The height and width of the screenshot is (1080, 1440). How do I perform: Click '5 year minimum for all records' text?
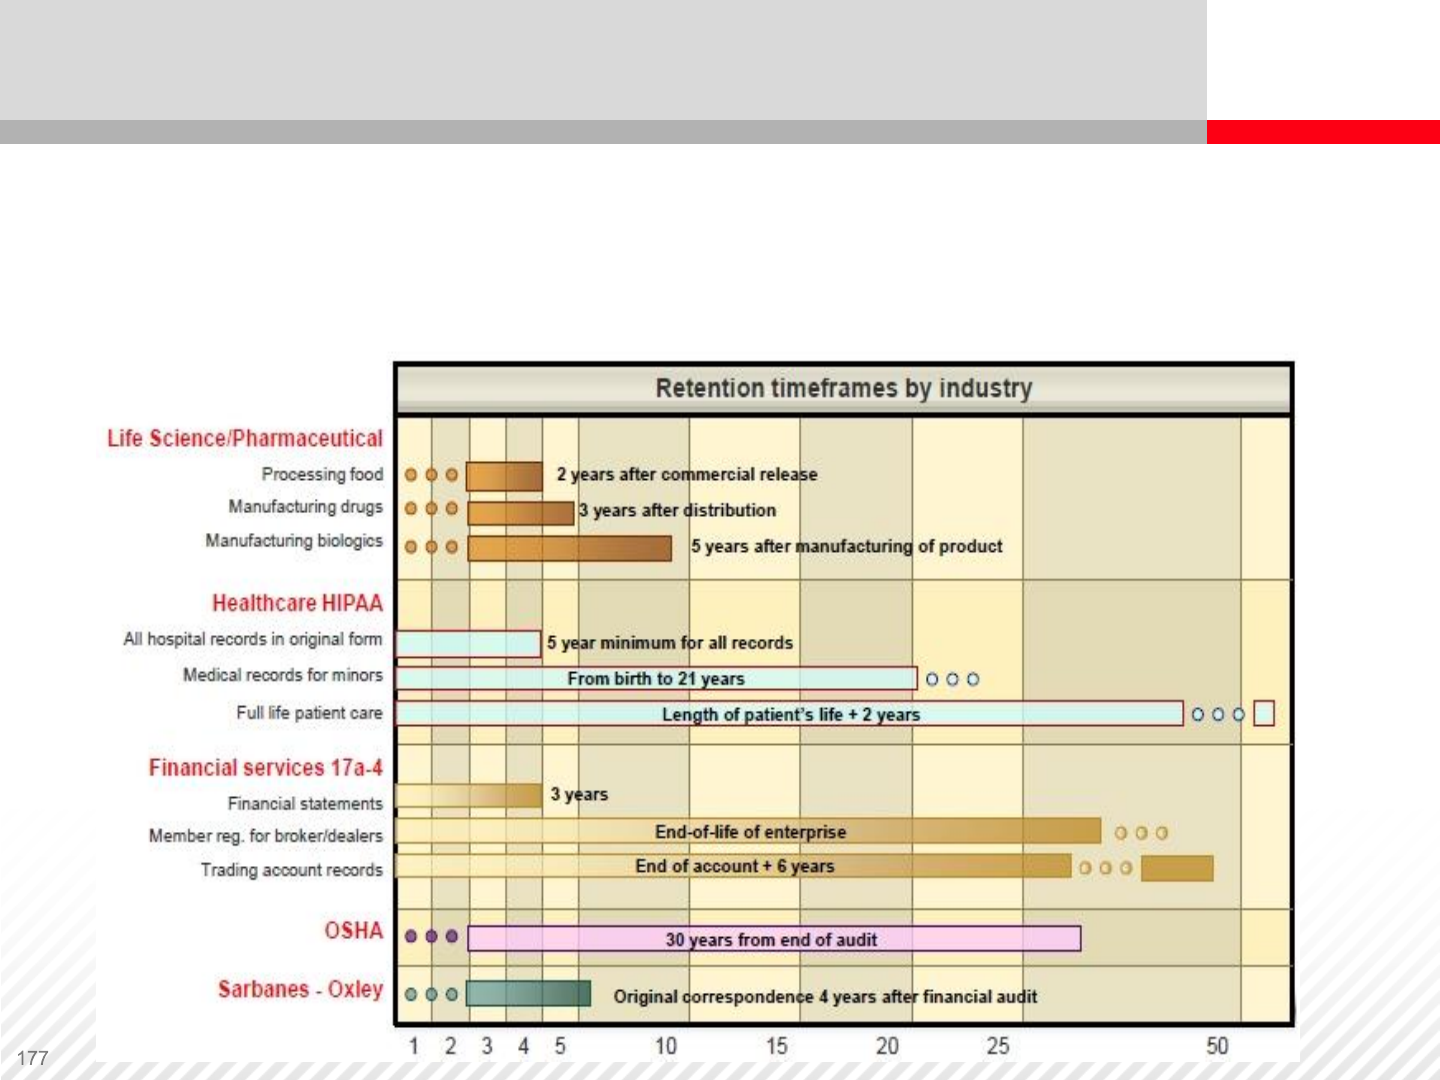coord(670,643)
